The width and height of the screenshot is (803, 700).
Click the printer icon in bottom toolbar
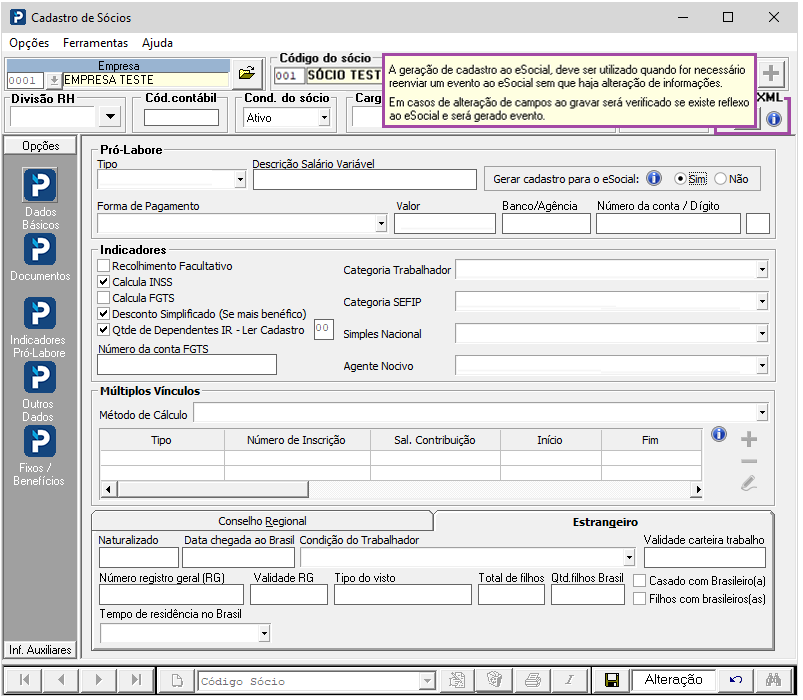coord(533,680)
